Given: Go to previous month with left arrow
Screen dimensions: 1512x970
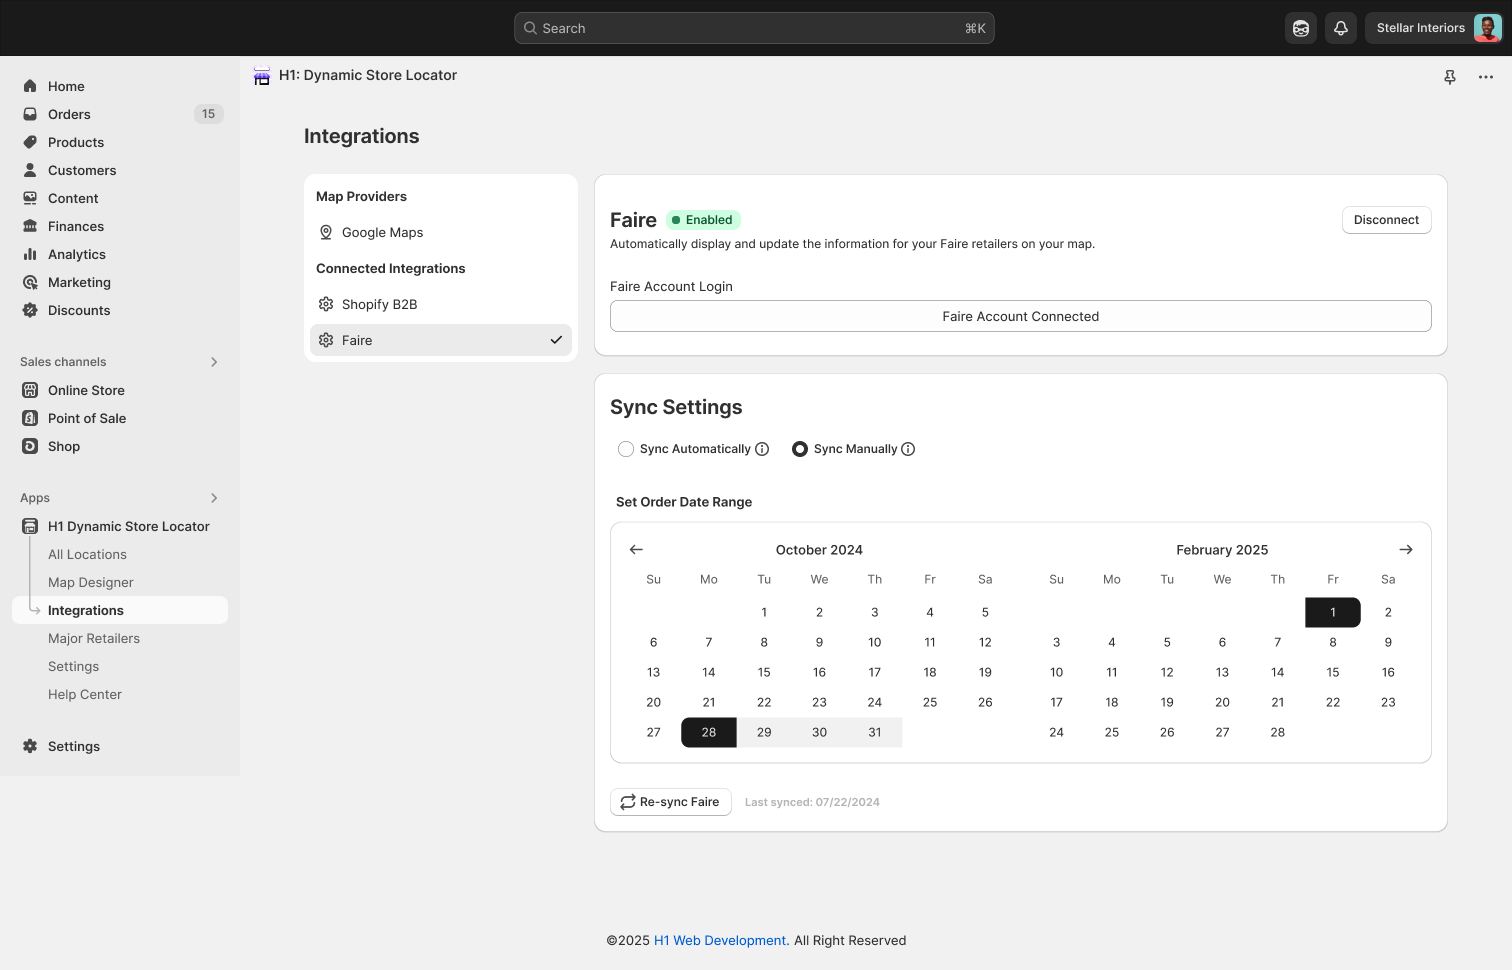Looking at the screenshot, I should point(636,549).
